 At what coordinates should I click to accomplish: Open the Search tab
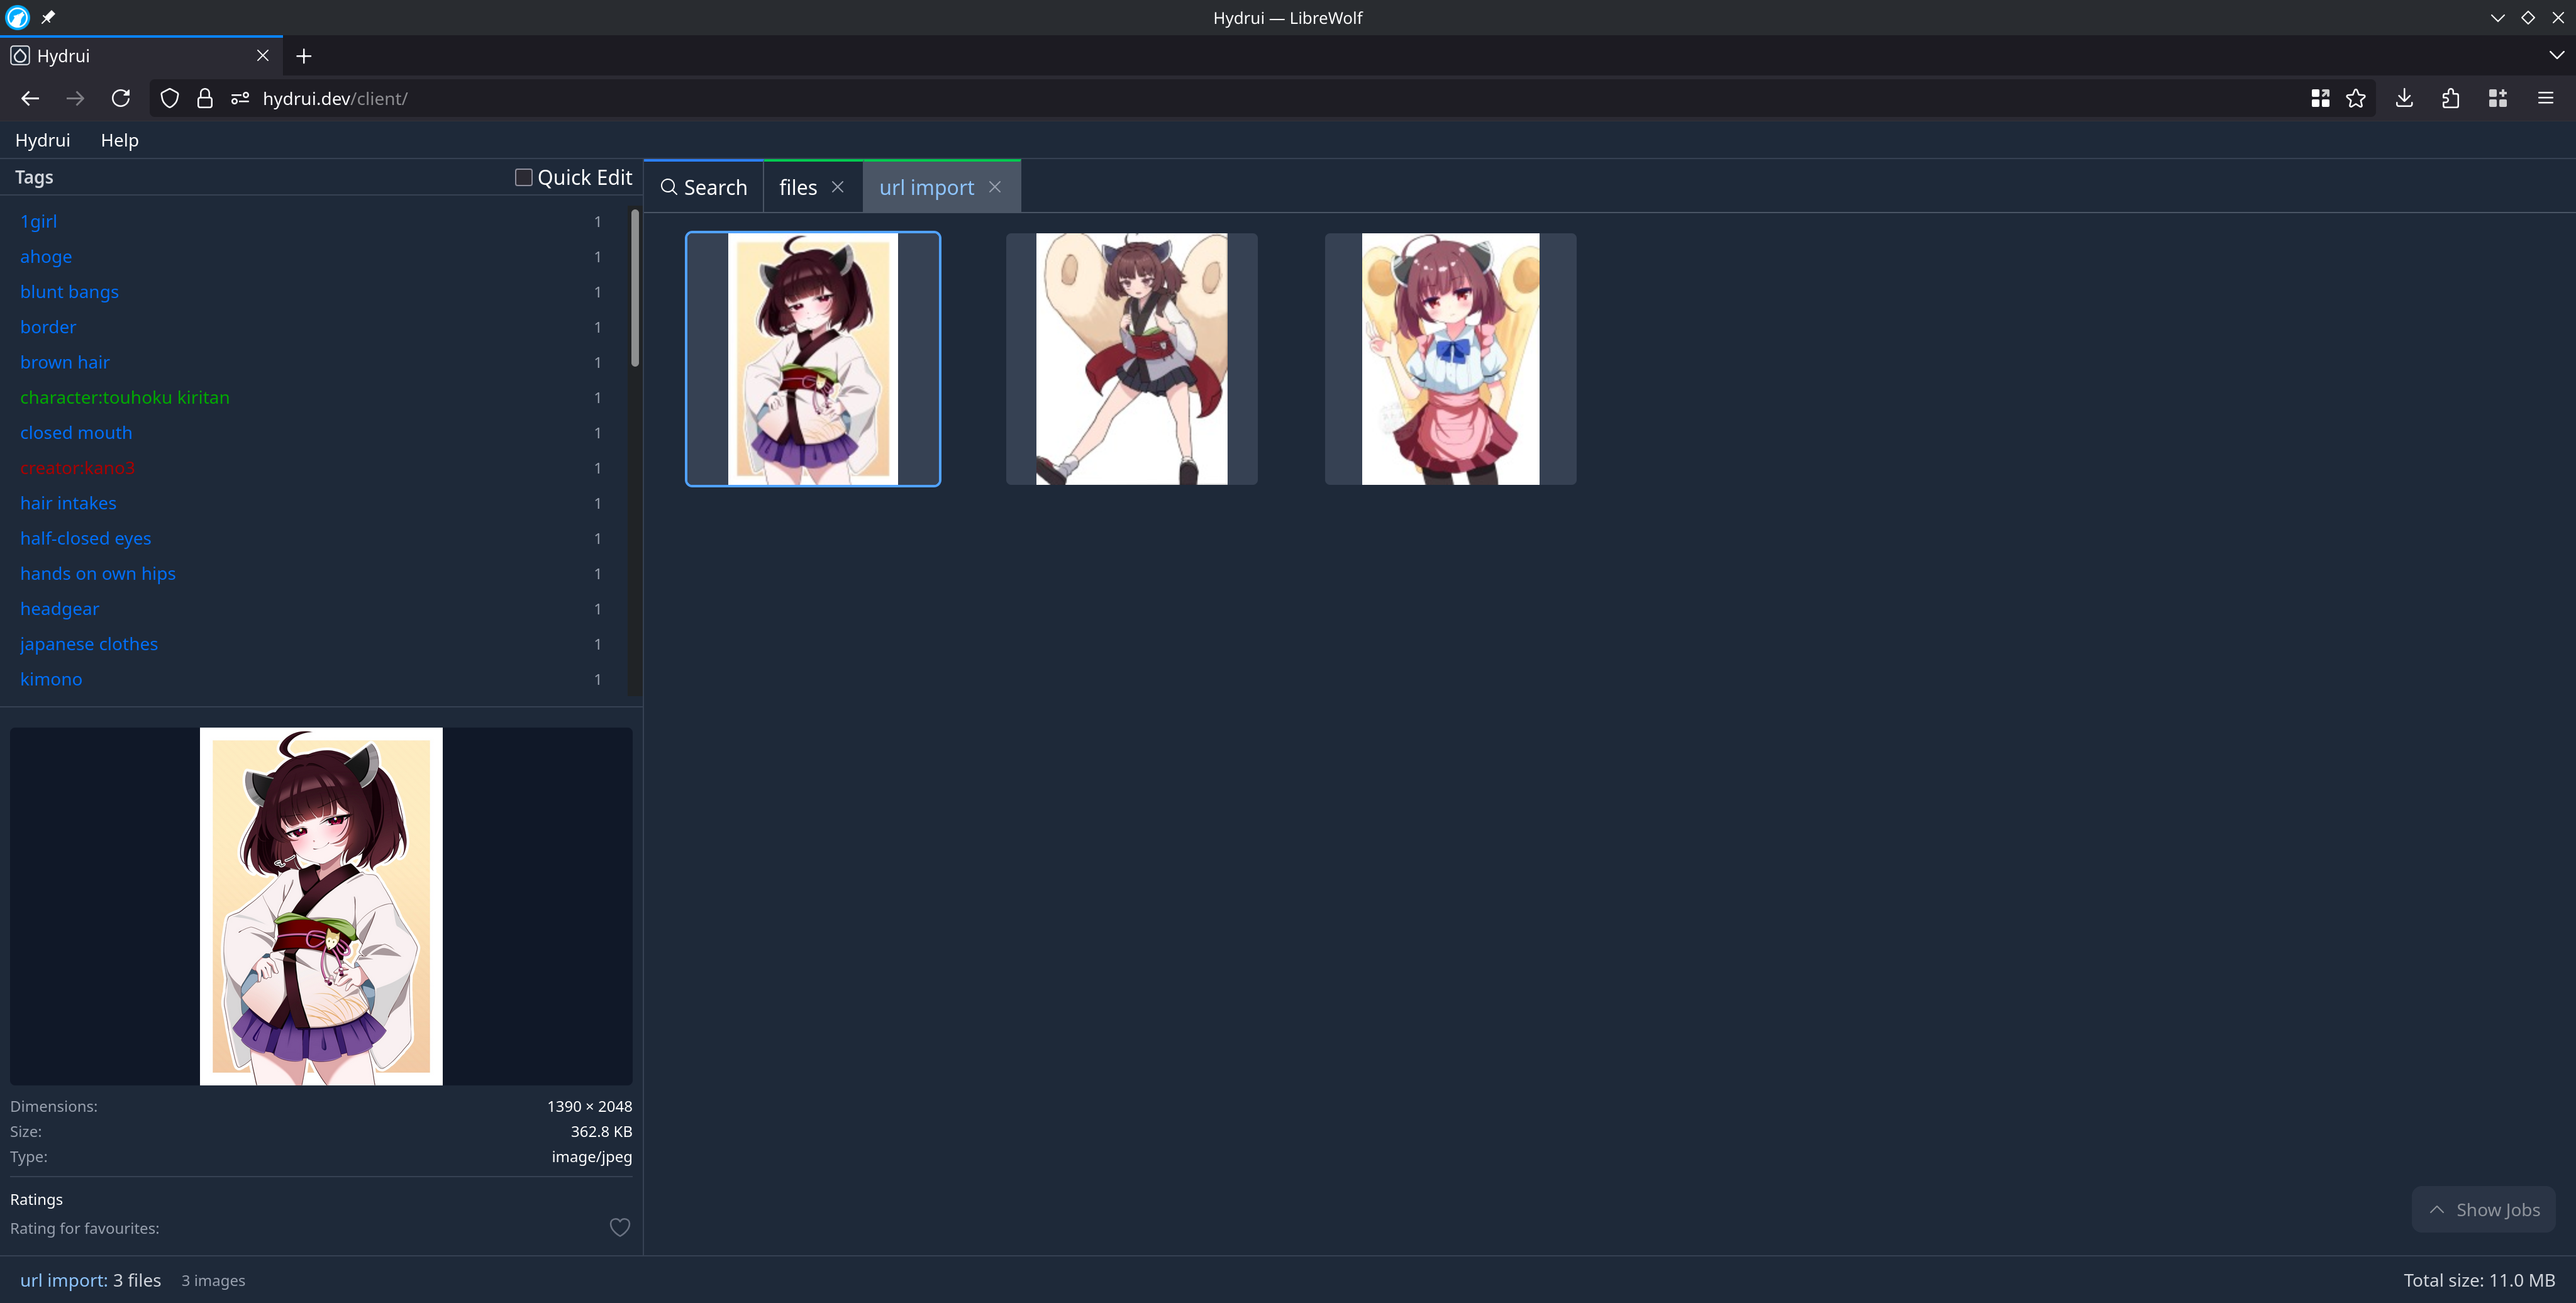704,187
